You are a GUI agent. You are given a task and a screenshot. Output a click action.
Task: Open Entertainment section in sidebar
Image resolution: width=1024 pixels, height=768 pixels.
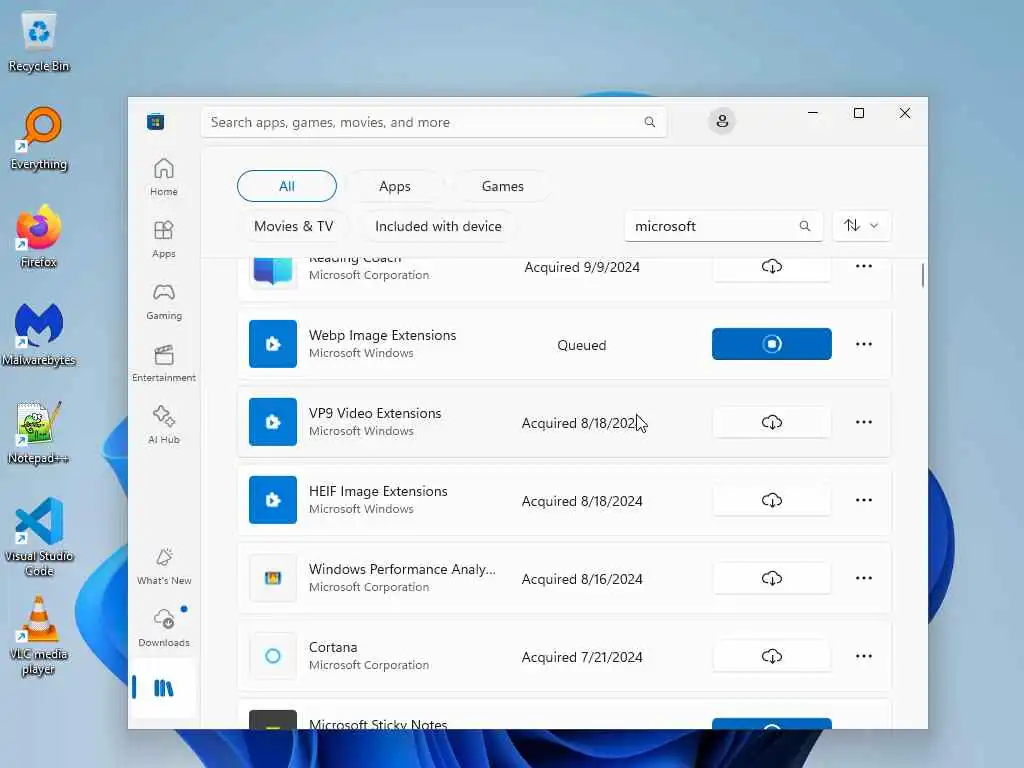coord(163,363)
